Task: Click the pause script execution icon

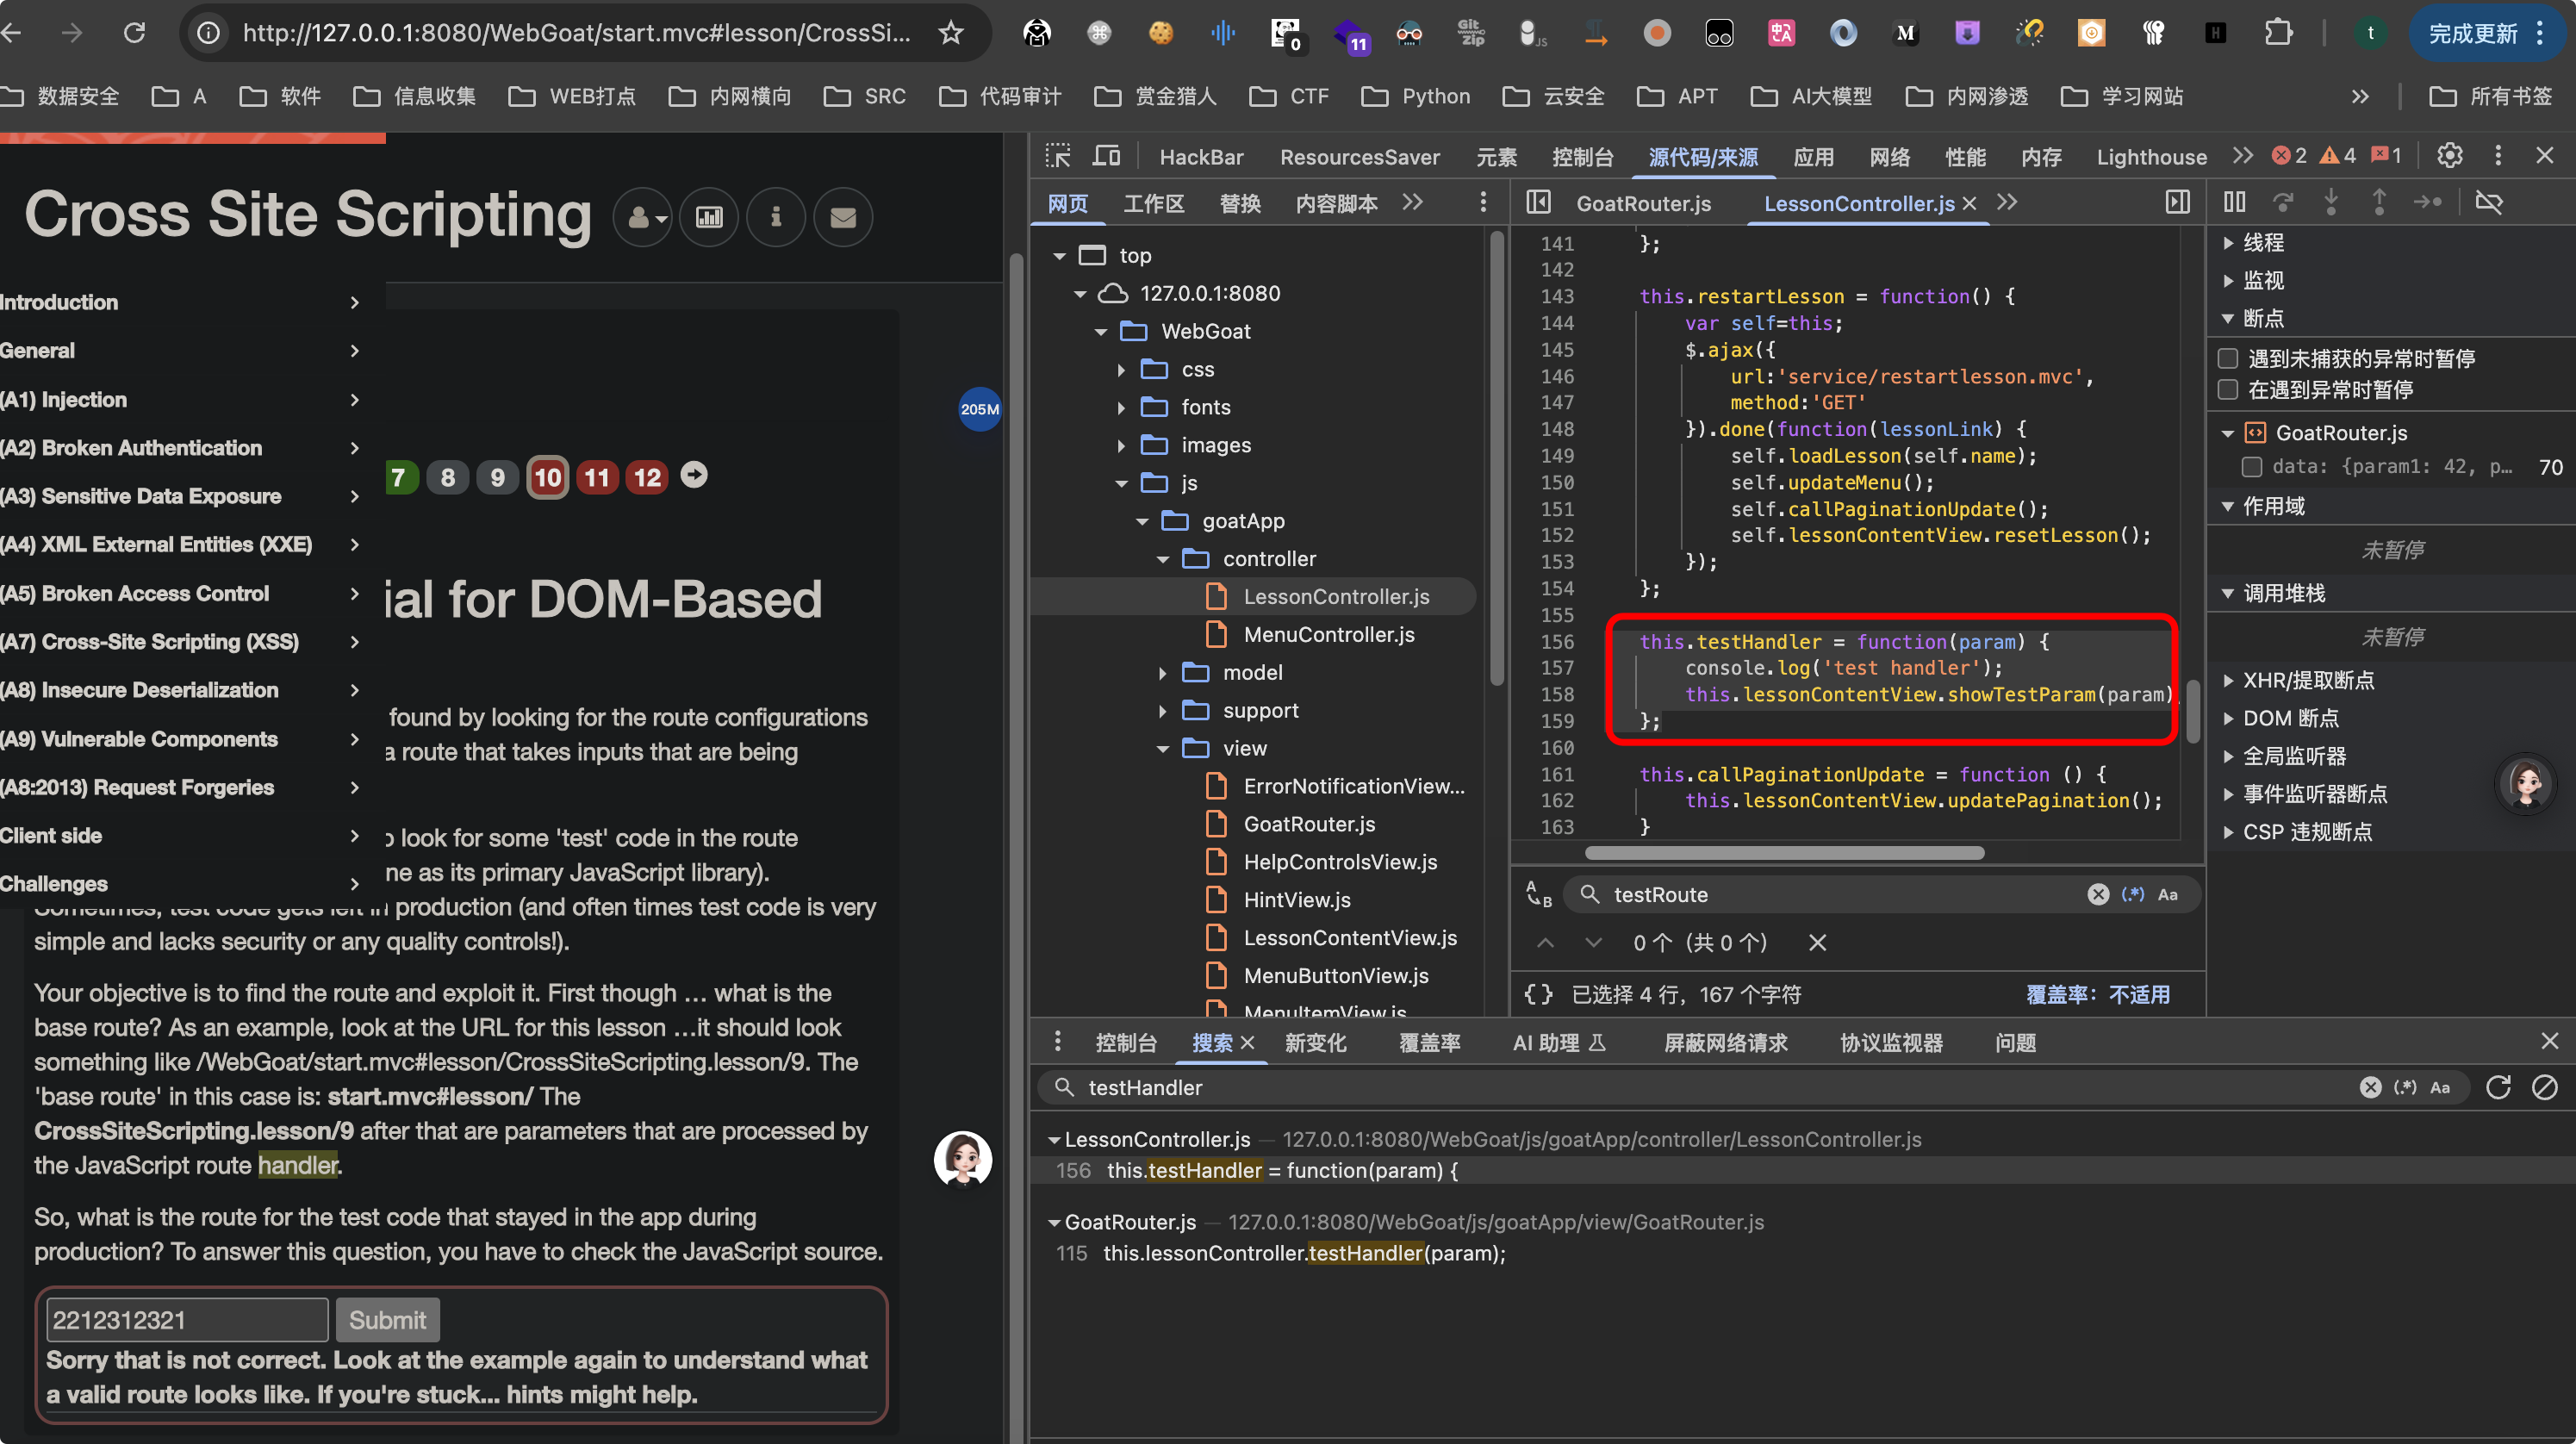Action: (x=2234, y=202)
